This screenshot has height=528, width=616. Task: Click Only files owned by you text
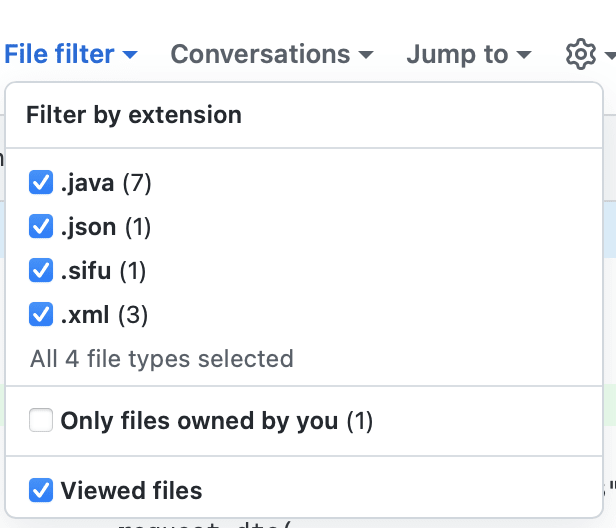tap(199, 421)
